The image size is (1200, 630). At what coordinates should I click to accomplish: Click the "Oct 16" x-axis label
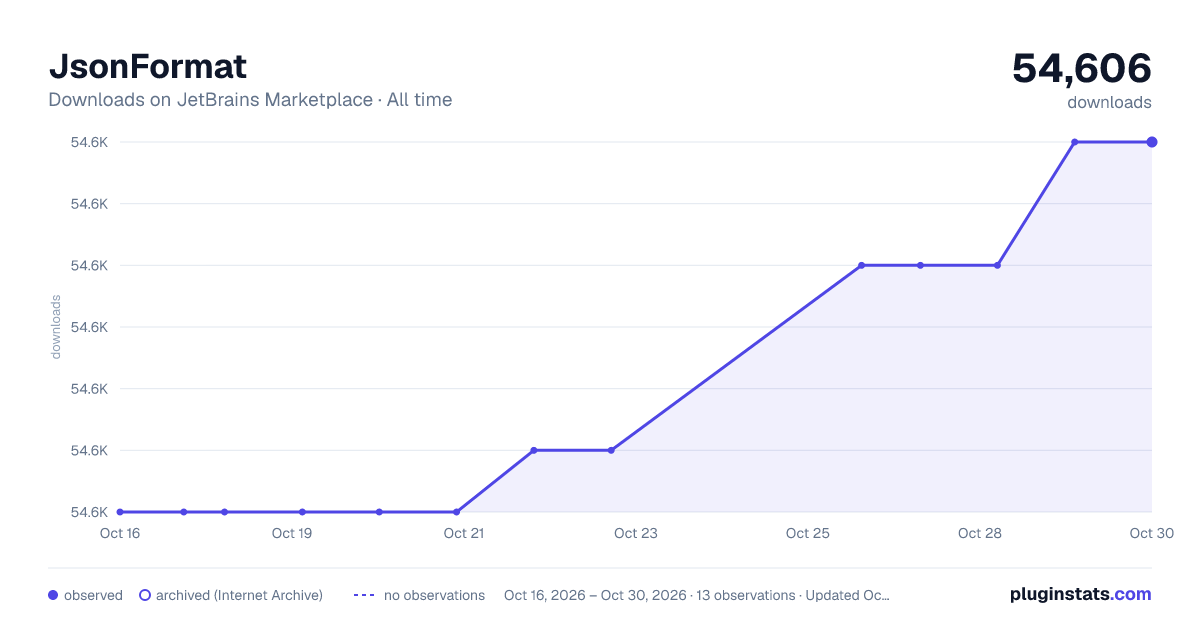point(120,533)
